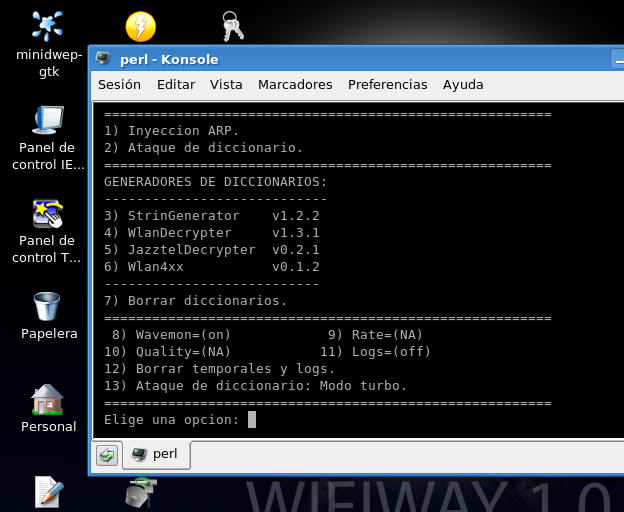Open the keys desktop icon
The height and width of the screenshot is (512, 624).
coord(232,26)
